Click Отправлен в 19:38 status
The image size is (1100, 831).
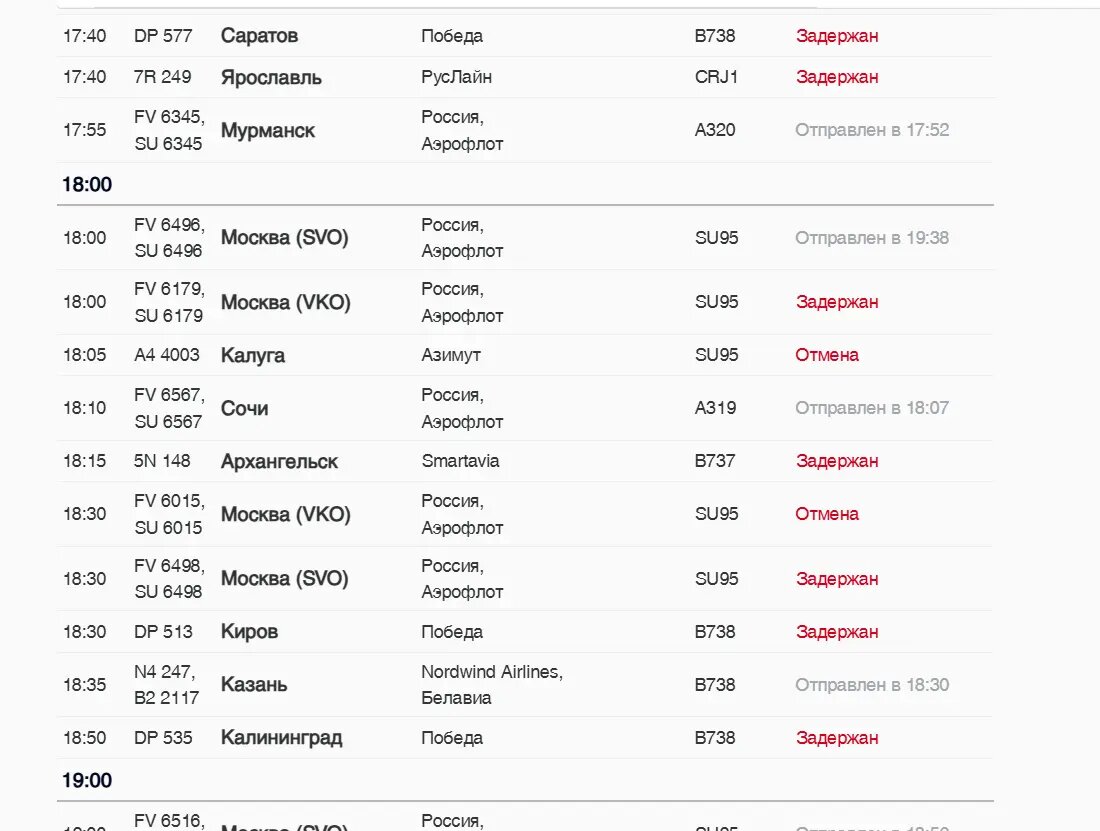click(871, 238)
